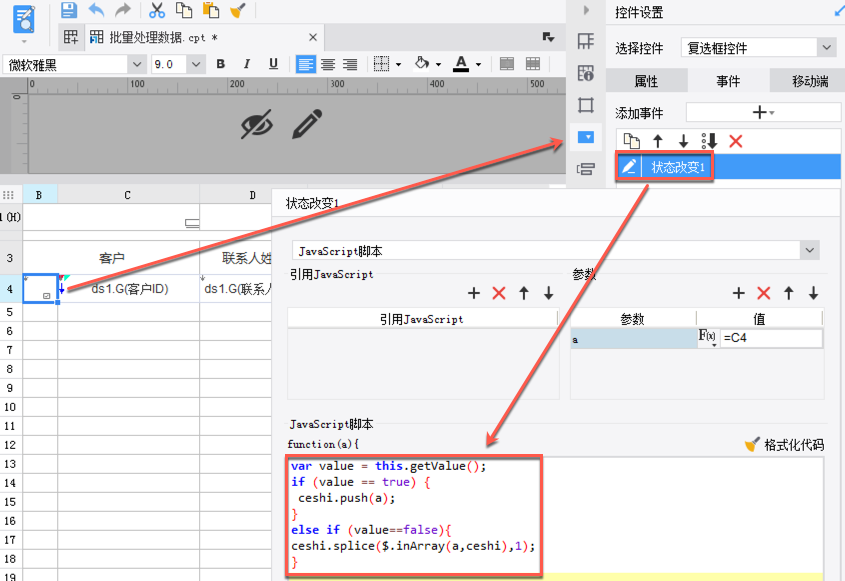
Task: Toggle Bold formatting
Action: click(220, 64)
